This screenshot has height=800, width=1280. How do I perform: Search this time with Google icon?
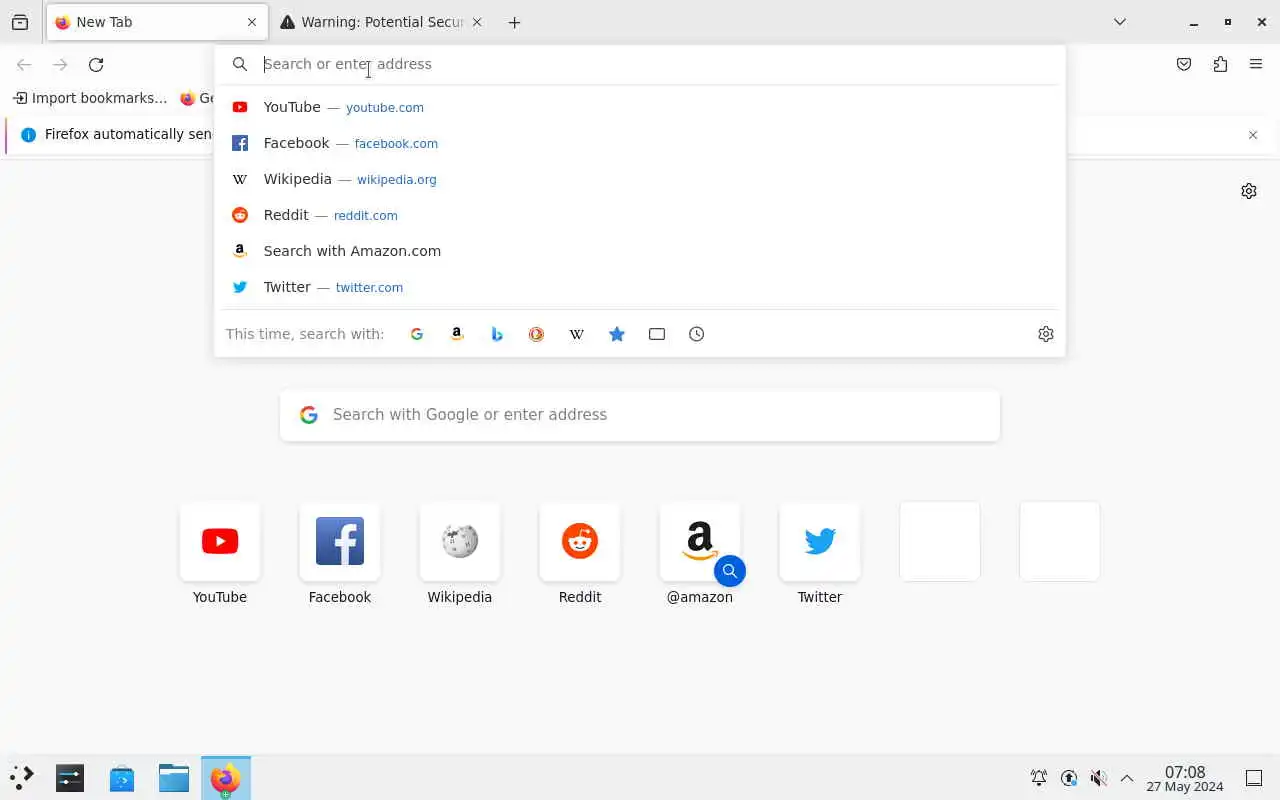pyautogui.click(x=417, y=334)
